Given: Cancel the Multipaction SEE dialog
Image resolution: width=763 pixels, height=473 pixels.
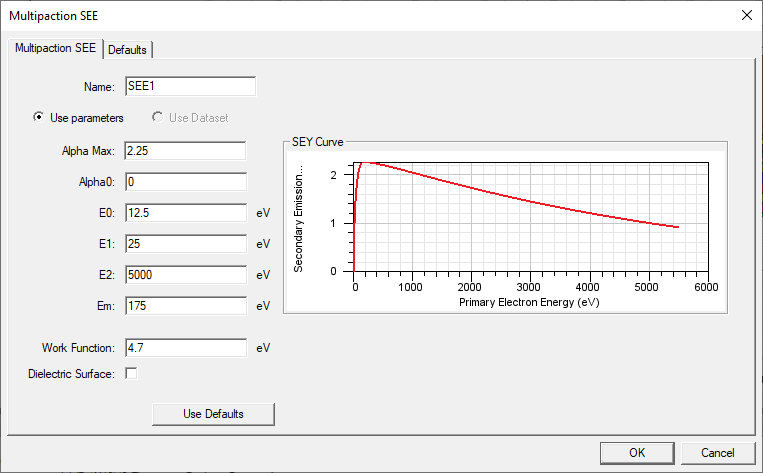Looking at the screenshot, I should 717,453.
